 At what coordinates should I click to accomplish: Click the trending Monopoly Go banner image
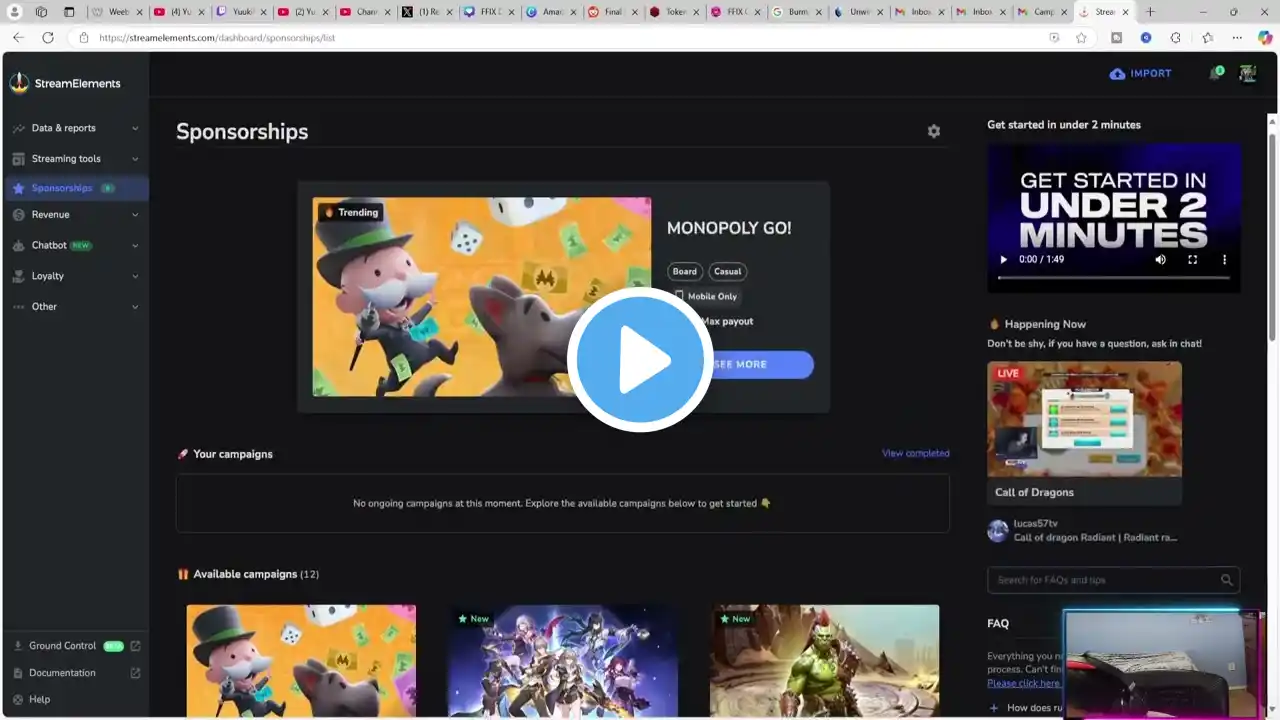(481, 296)
